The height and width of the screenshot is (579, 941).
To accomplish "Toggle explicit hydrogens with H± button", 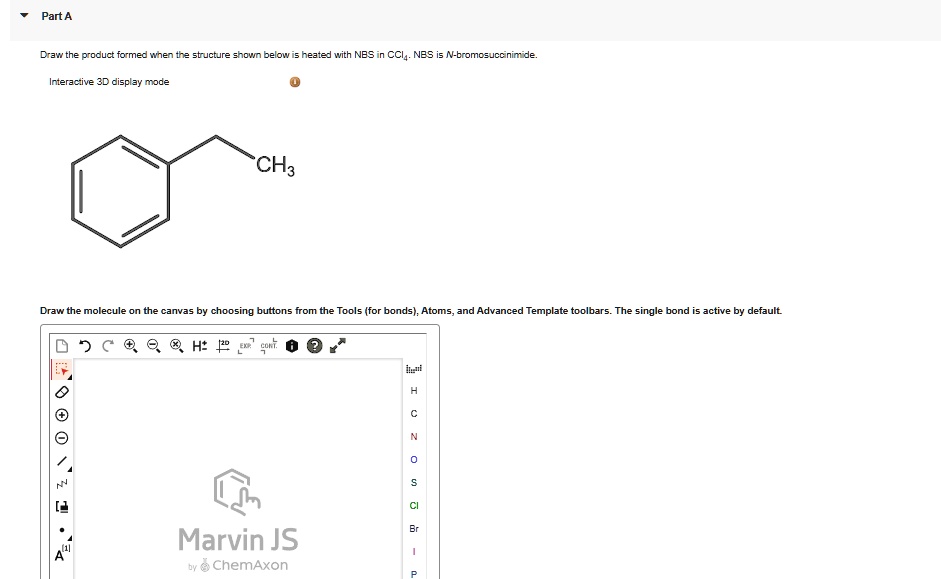I will [198, 344].
